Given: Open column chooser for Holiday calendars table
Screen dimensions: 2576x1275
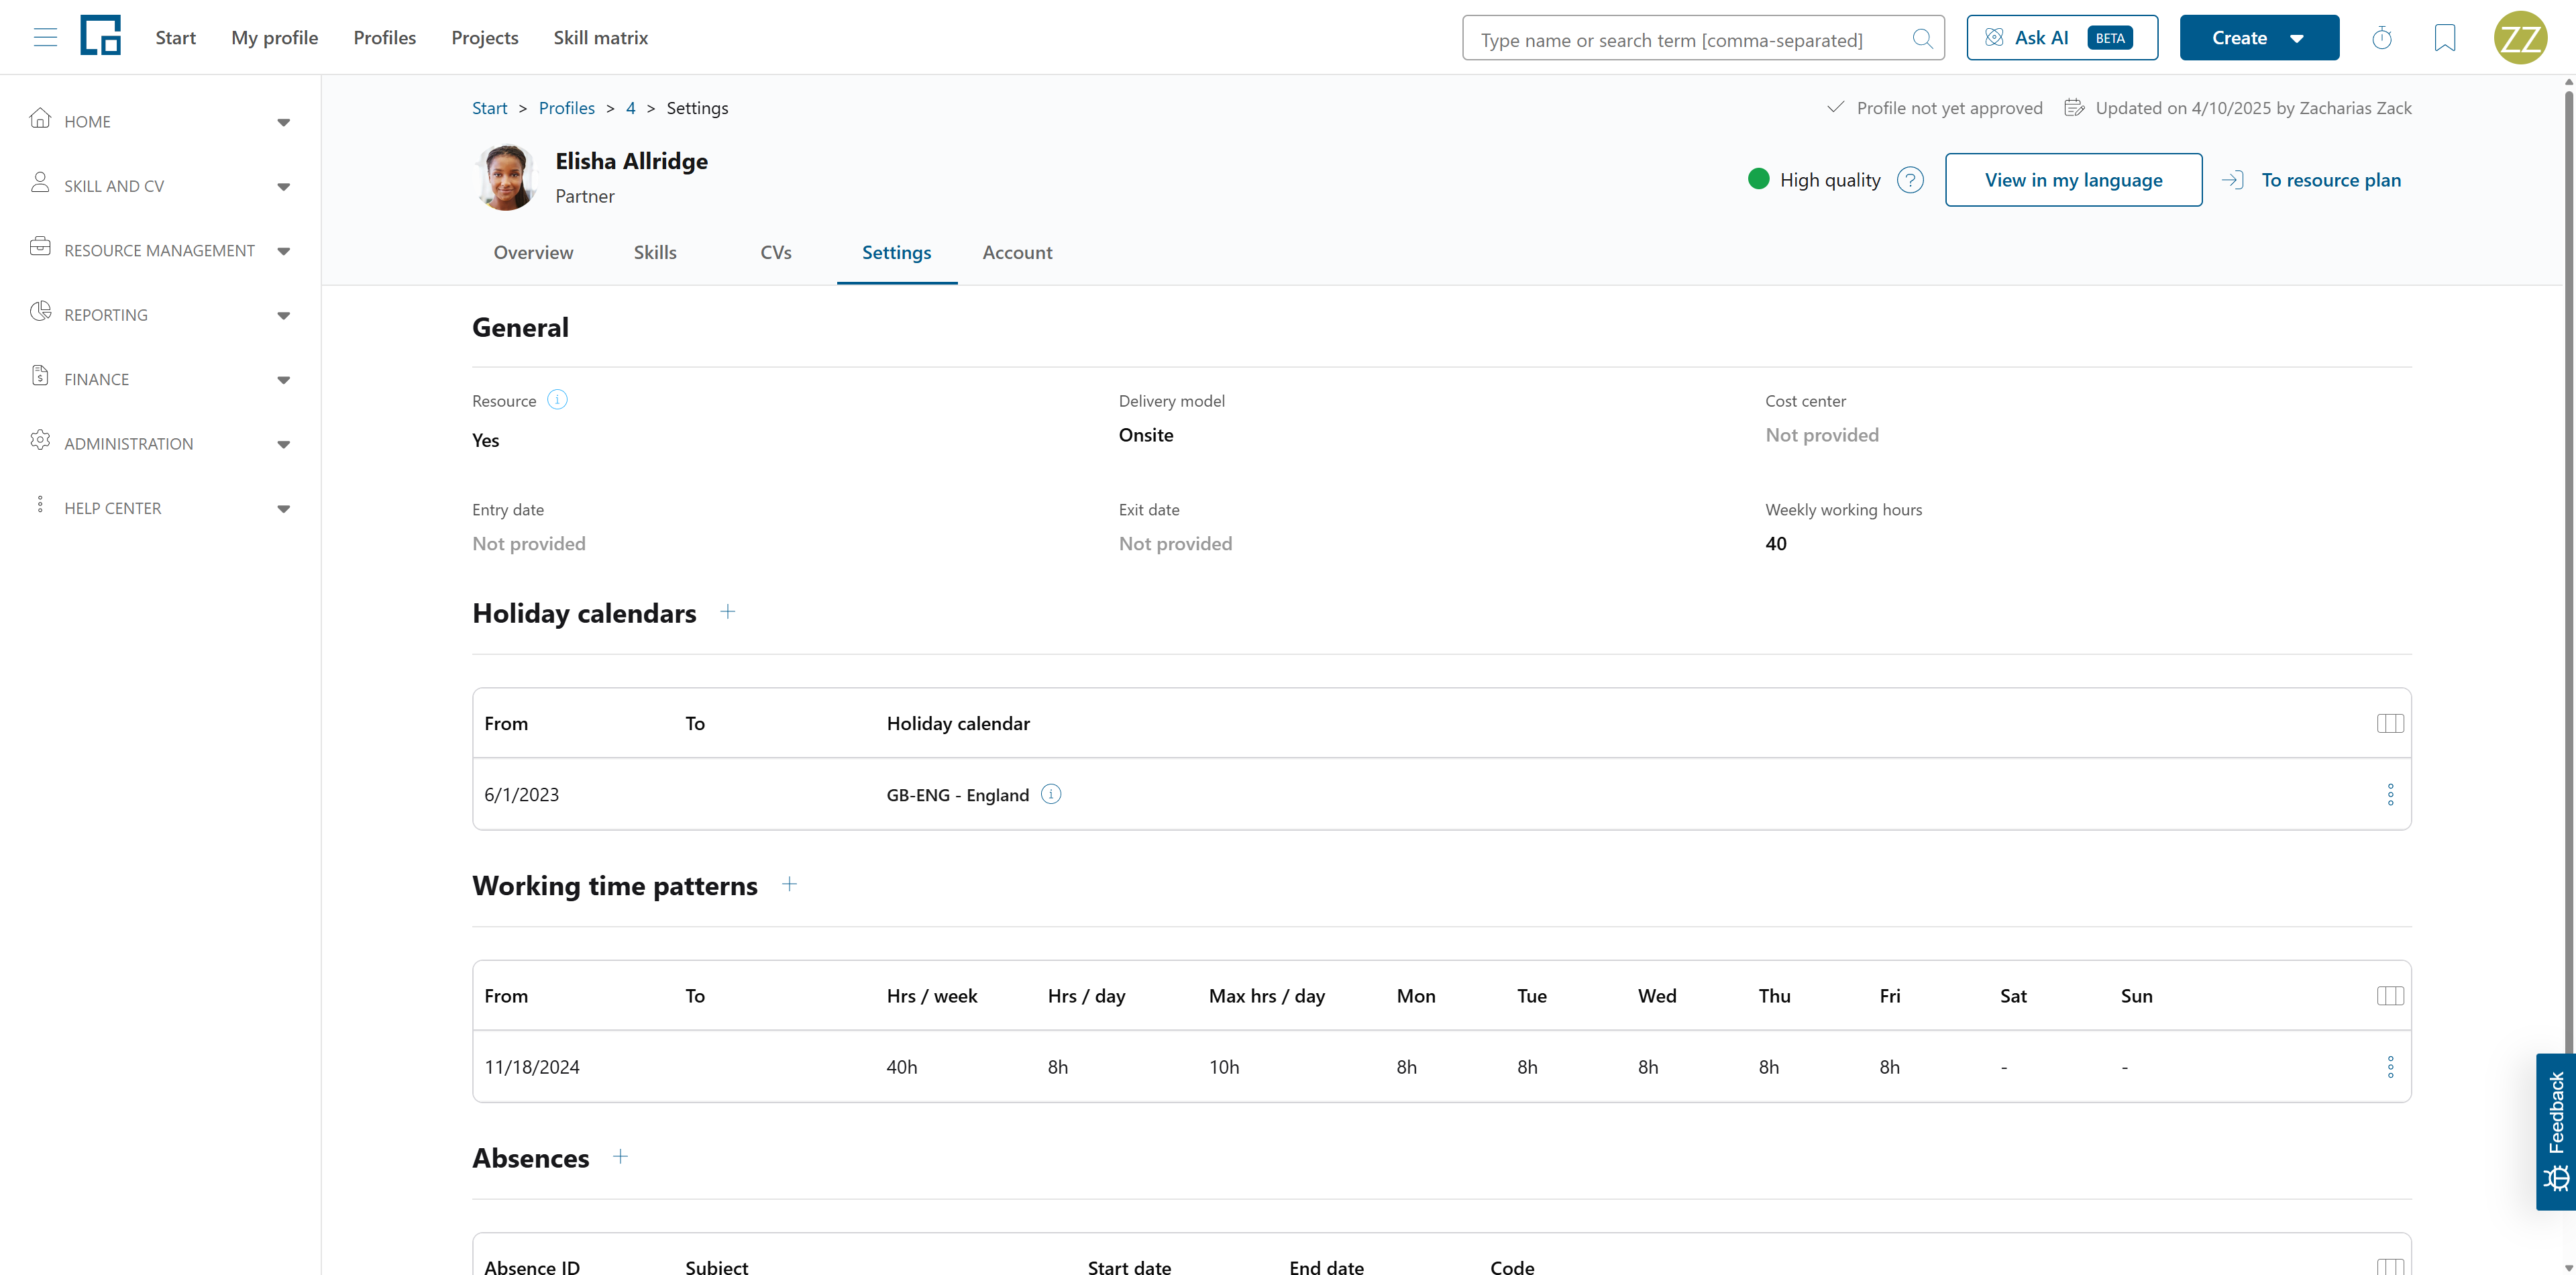Looking at the screenshot, I should click(2390, 723).
